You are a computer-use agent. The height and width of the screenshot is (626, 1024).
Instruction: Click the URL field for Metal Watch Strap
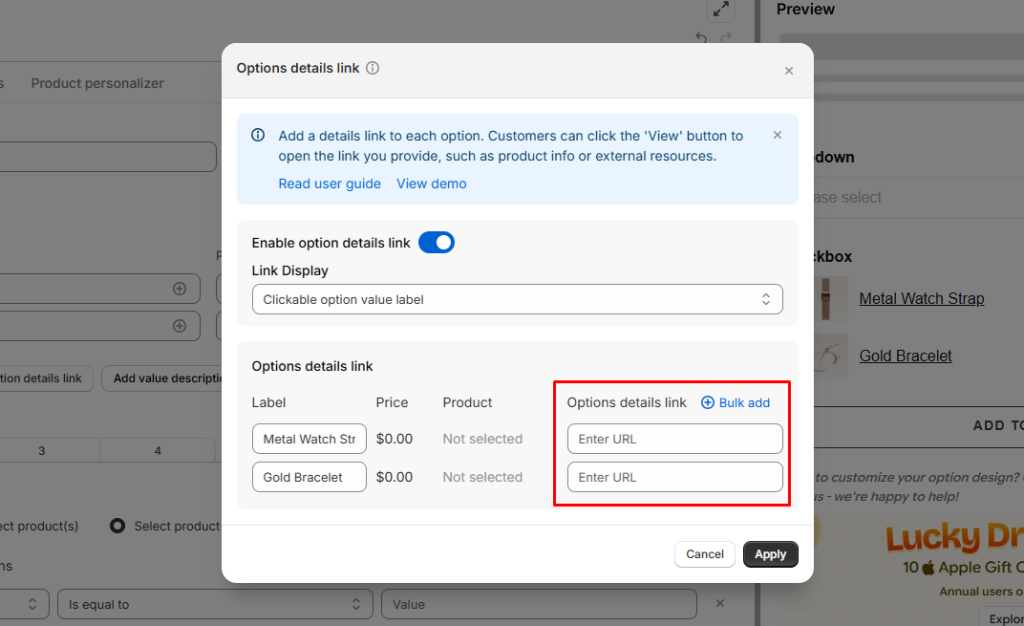point(674,439)
